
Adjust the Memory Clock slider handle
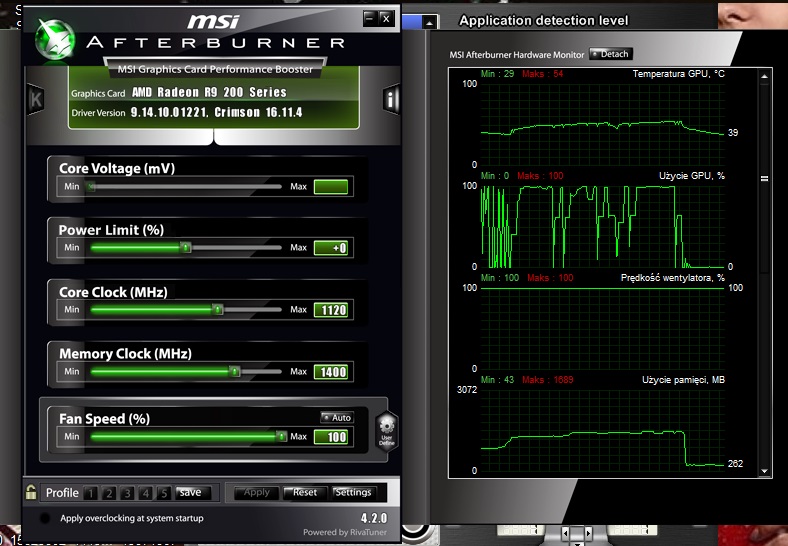(x=234, y=372)
